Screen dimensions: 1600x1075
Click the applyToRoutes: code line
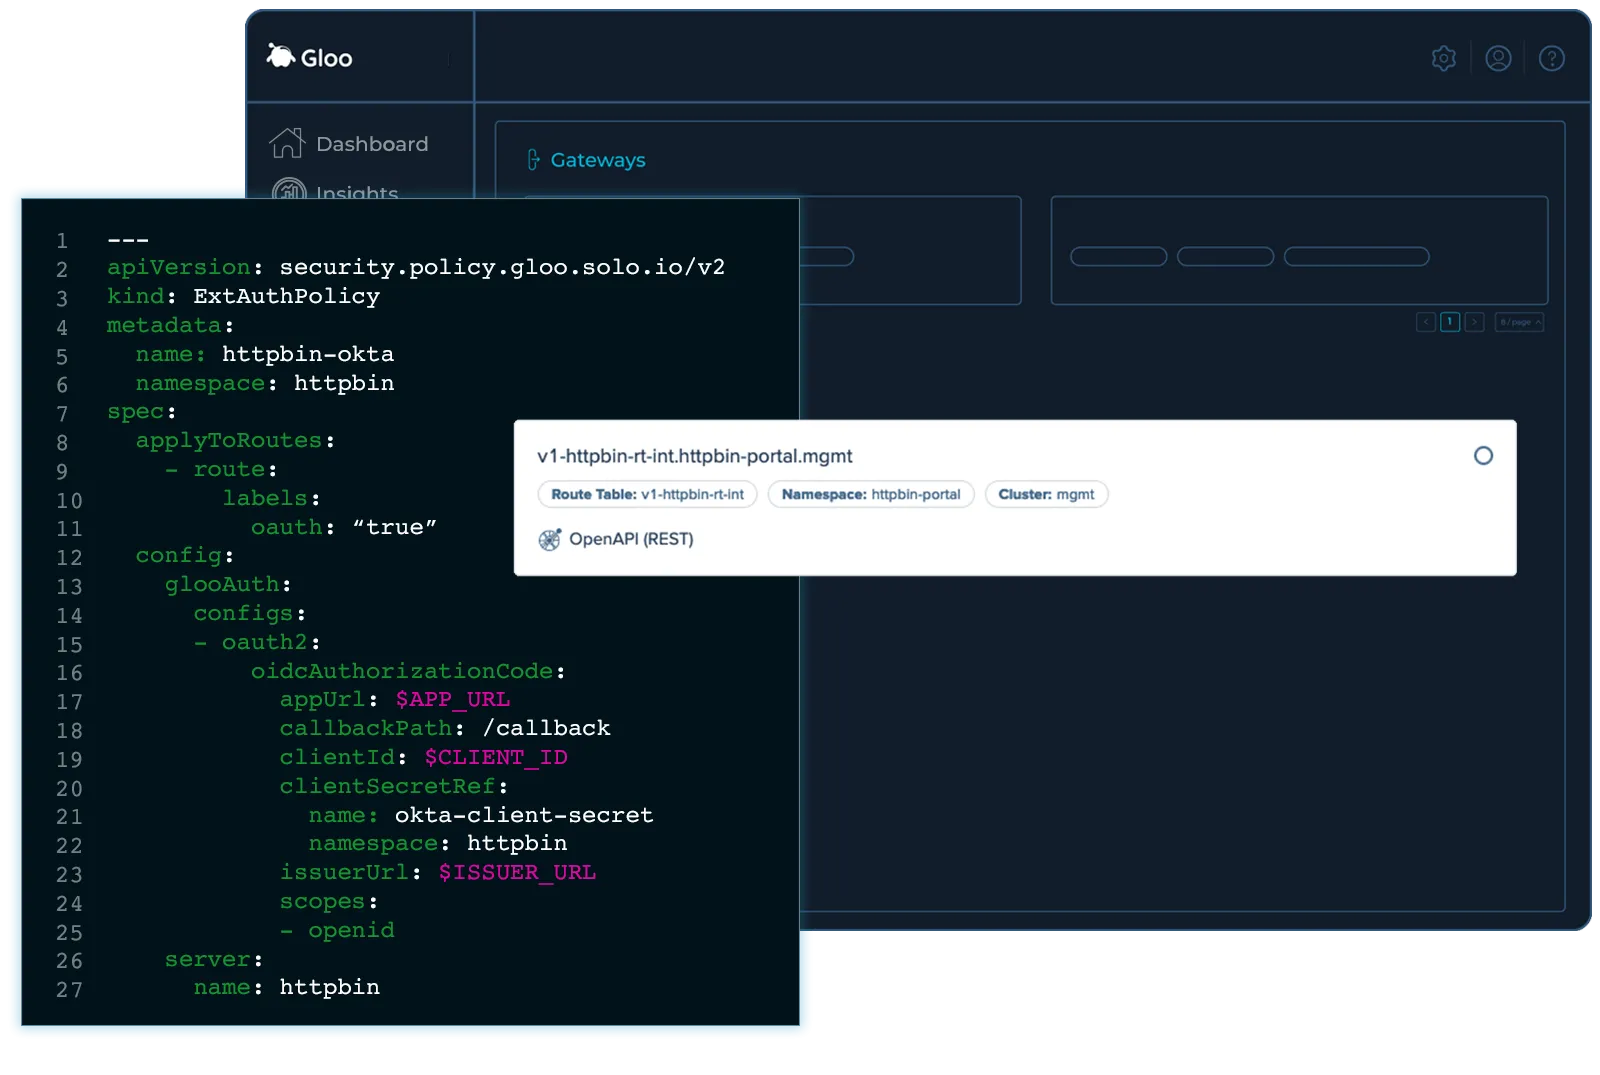click(x=235, y=440)
